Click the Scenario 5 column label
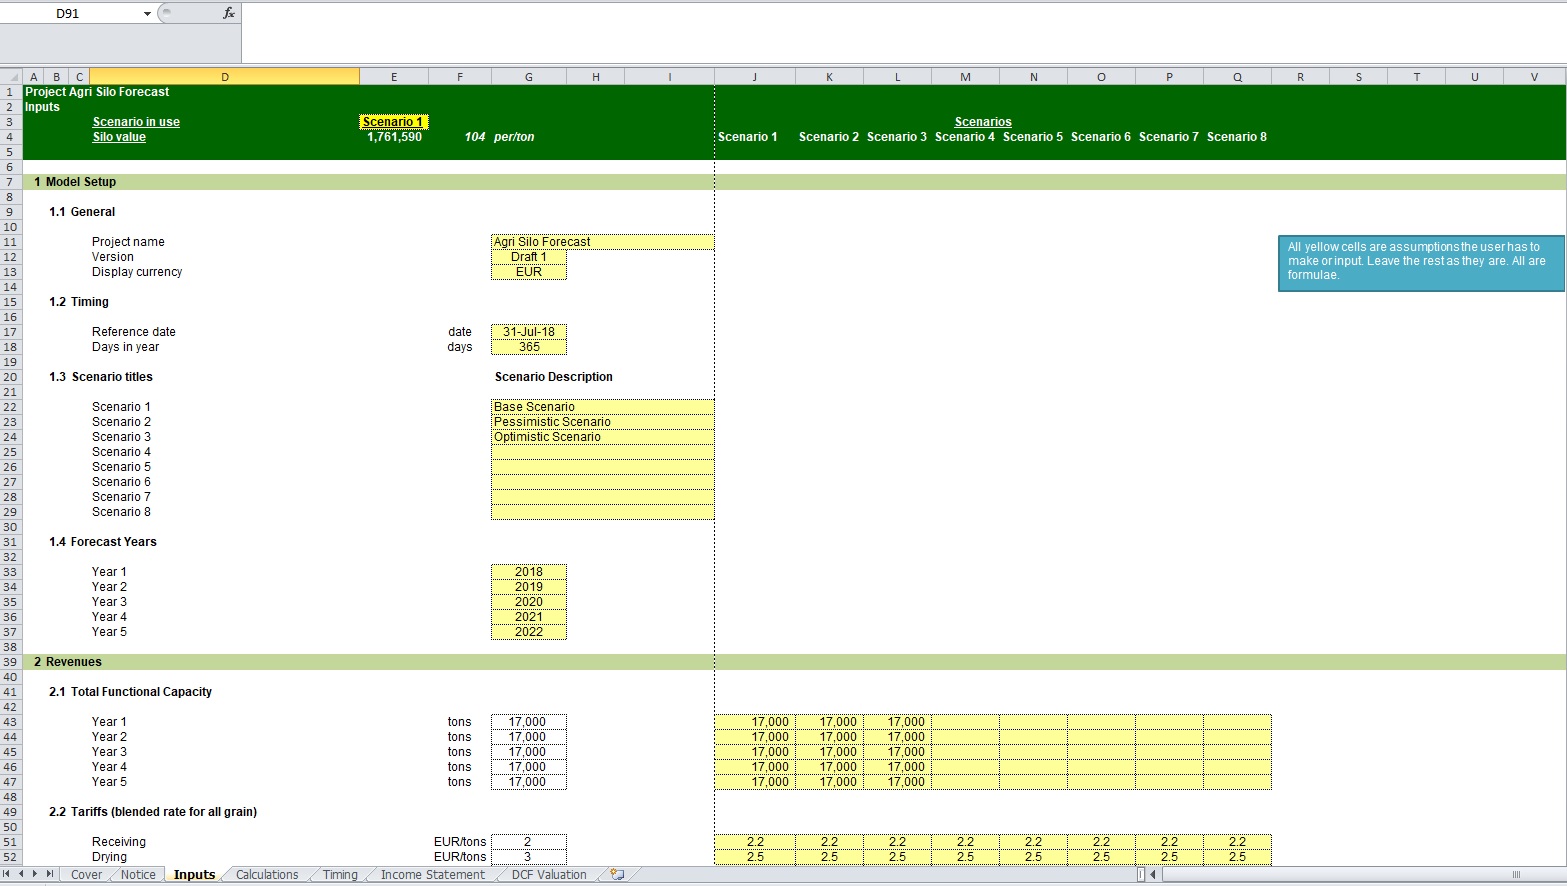1567x886 pixels. (x=1033, y=137)
